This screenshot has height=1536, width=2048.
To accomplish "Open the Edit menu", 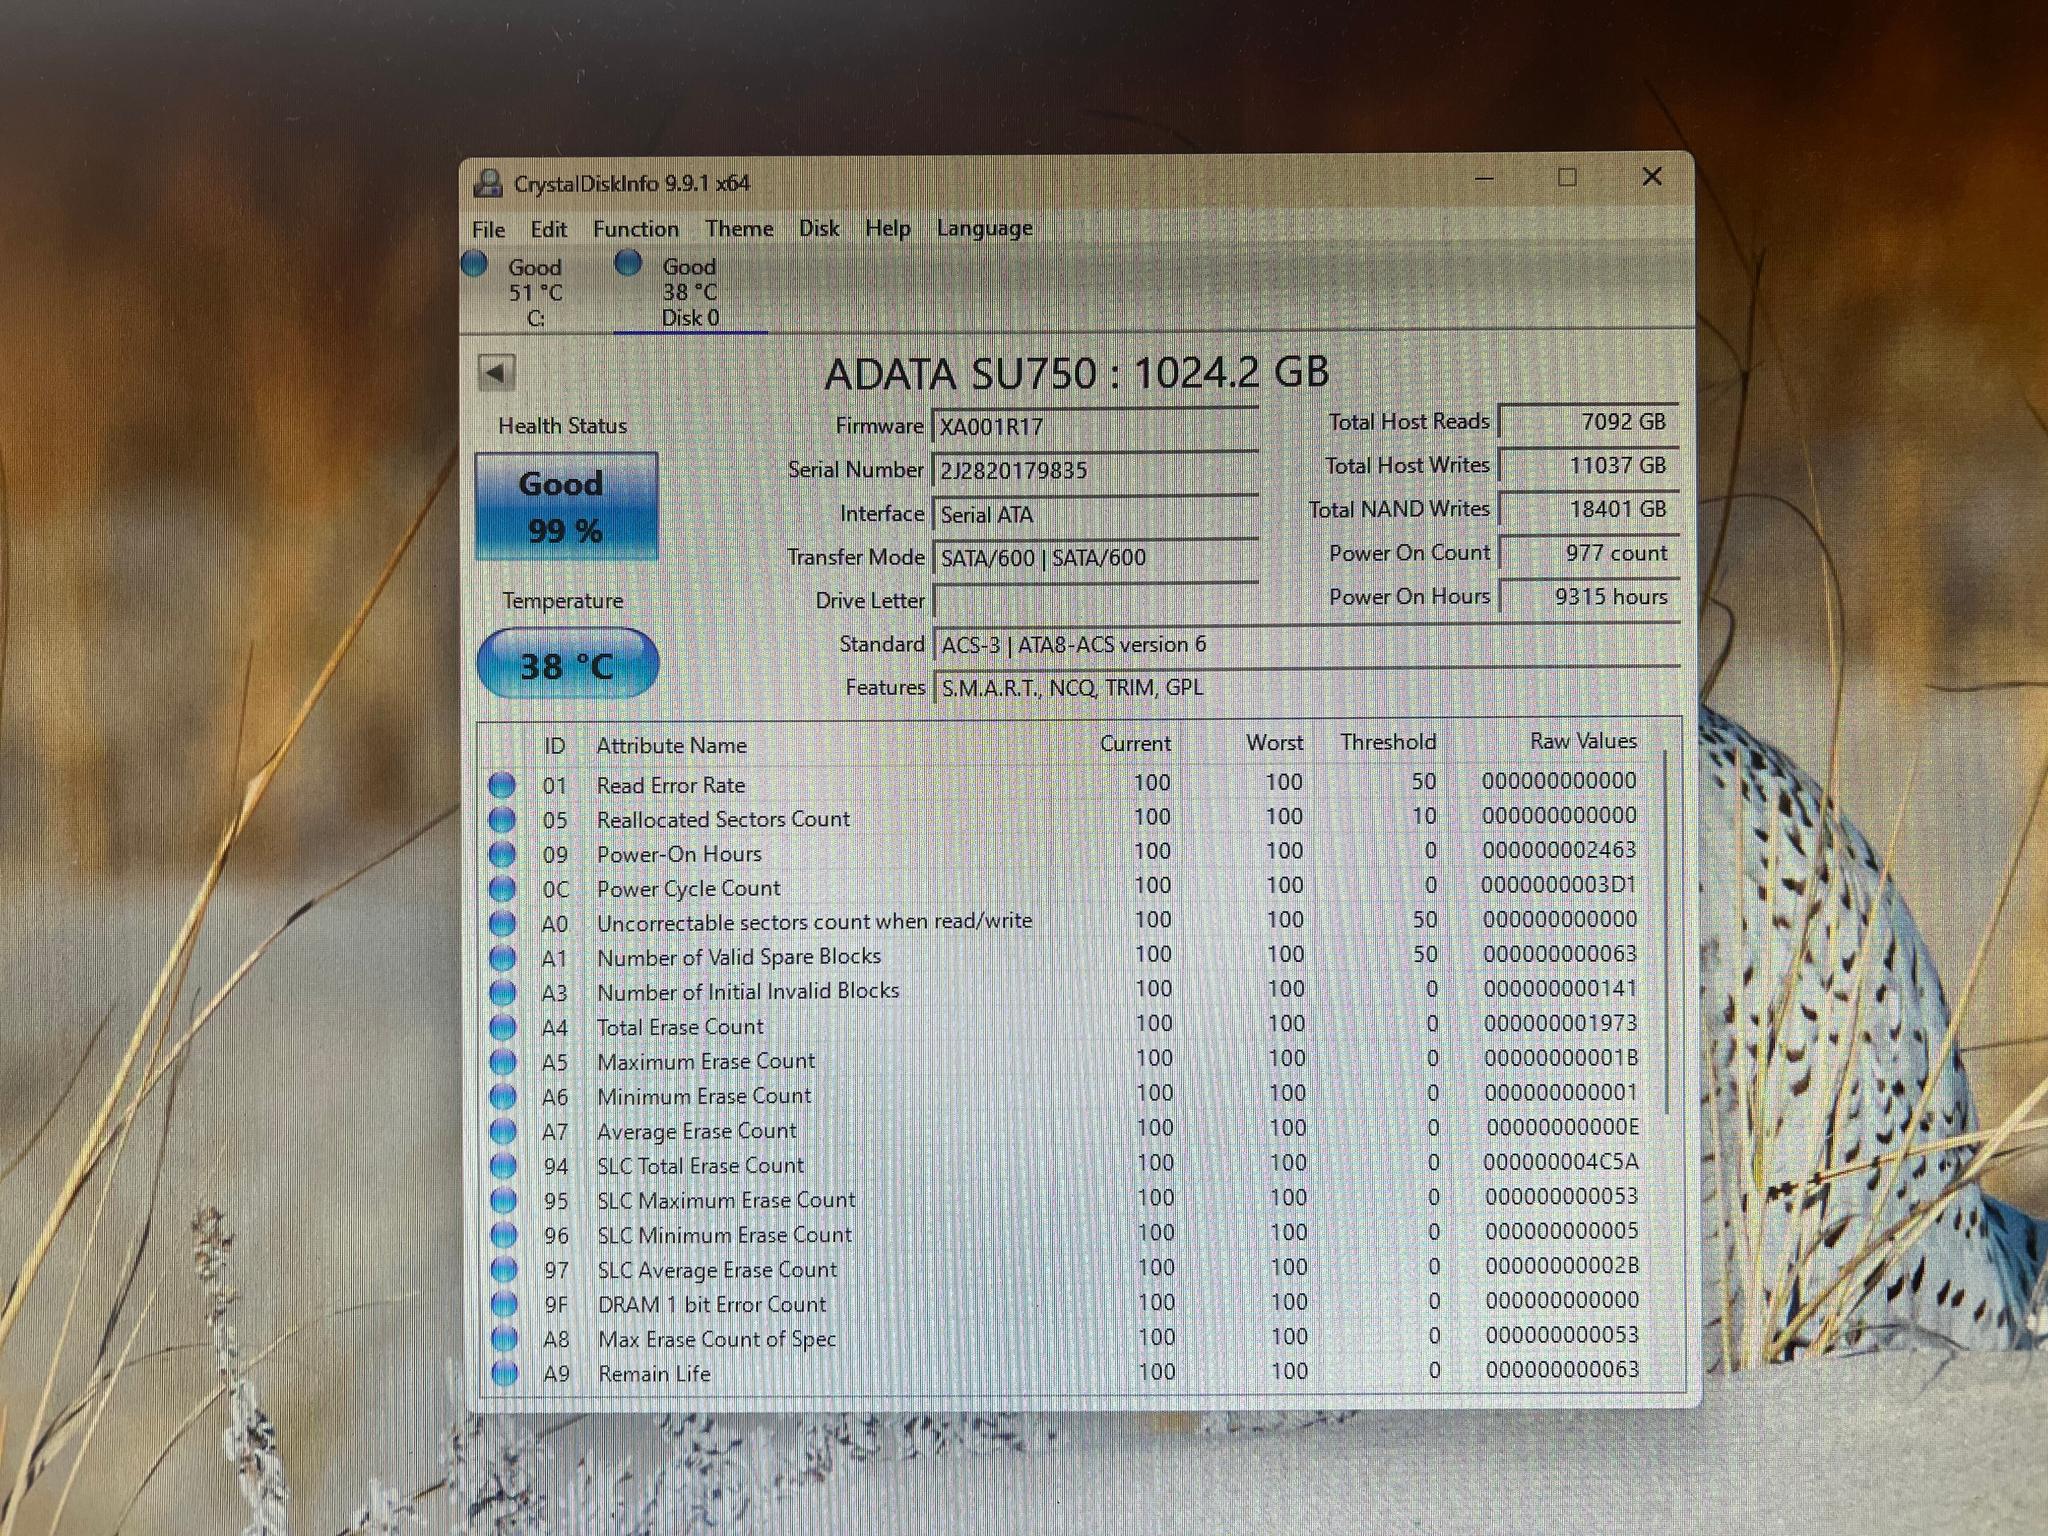I will (x=548, y=229).
